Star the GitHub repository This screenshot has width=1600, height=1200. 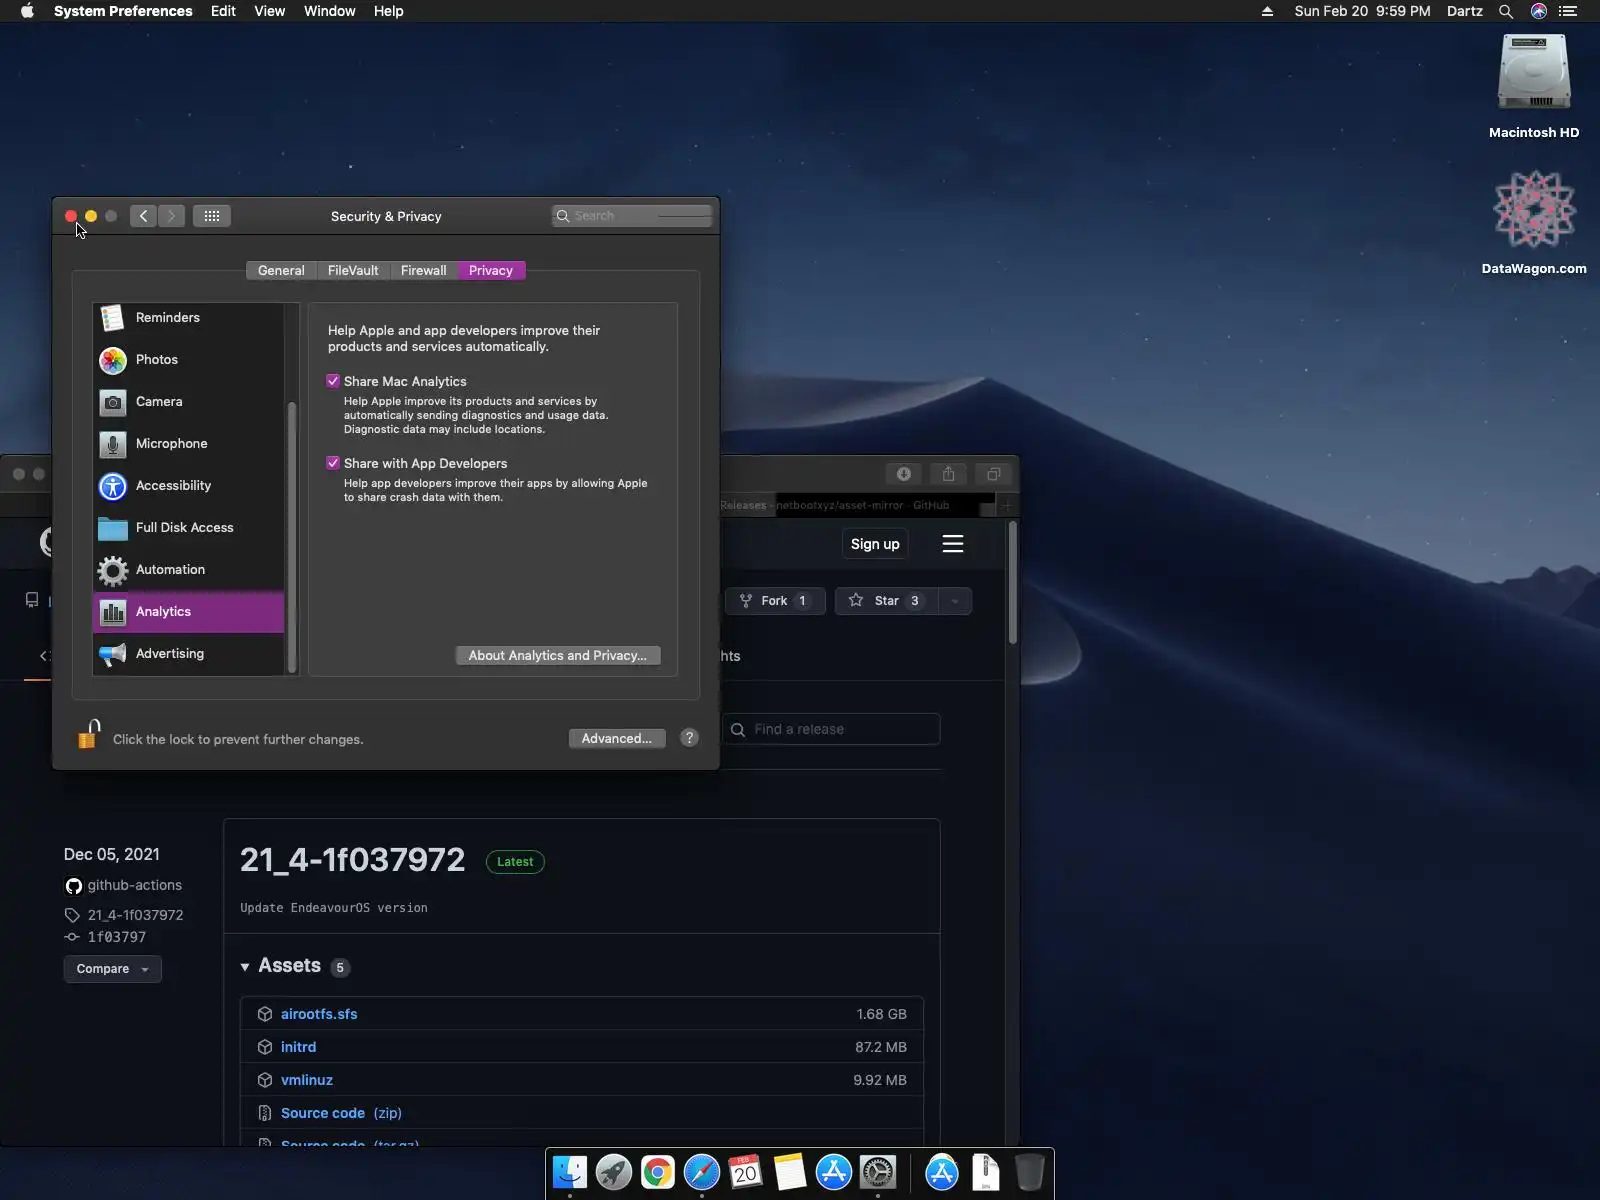click(x=886, y=601)
